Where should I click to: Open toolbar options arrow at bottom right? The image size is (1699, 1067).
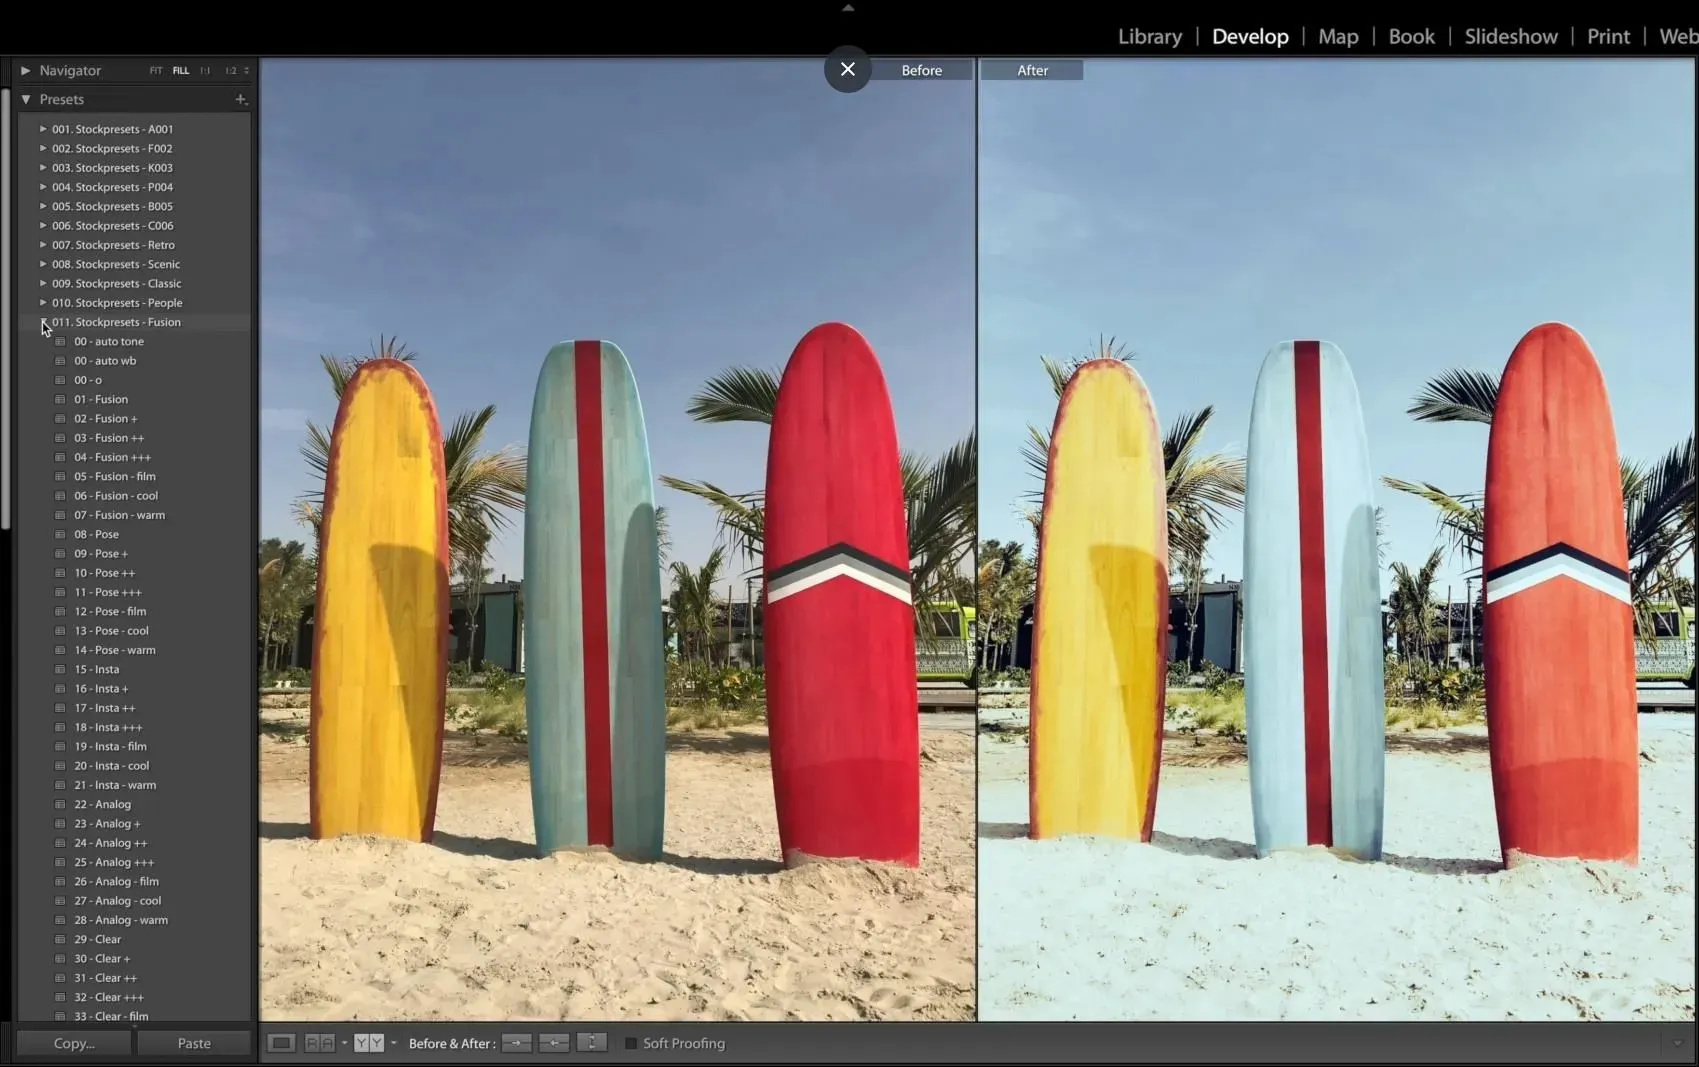(1678, 1043)
